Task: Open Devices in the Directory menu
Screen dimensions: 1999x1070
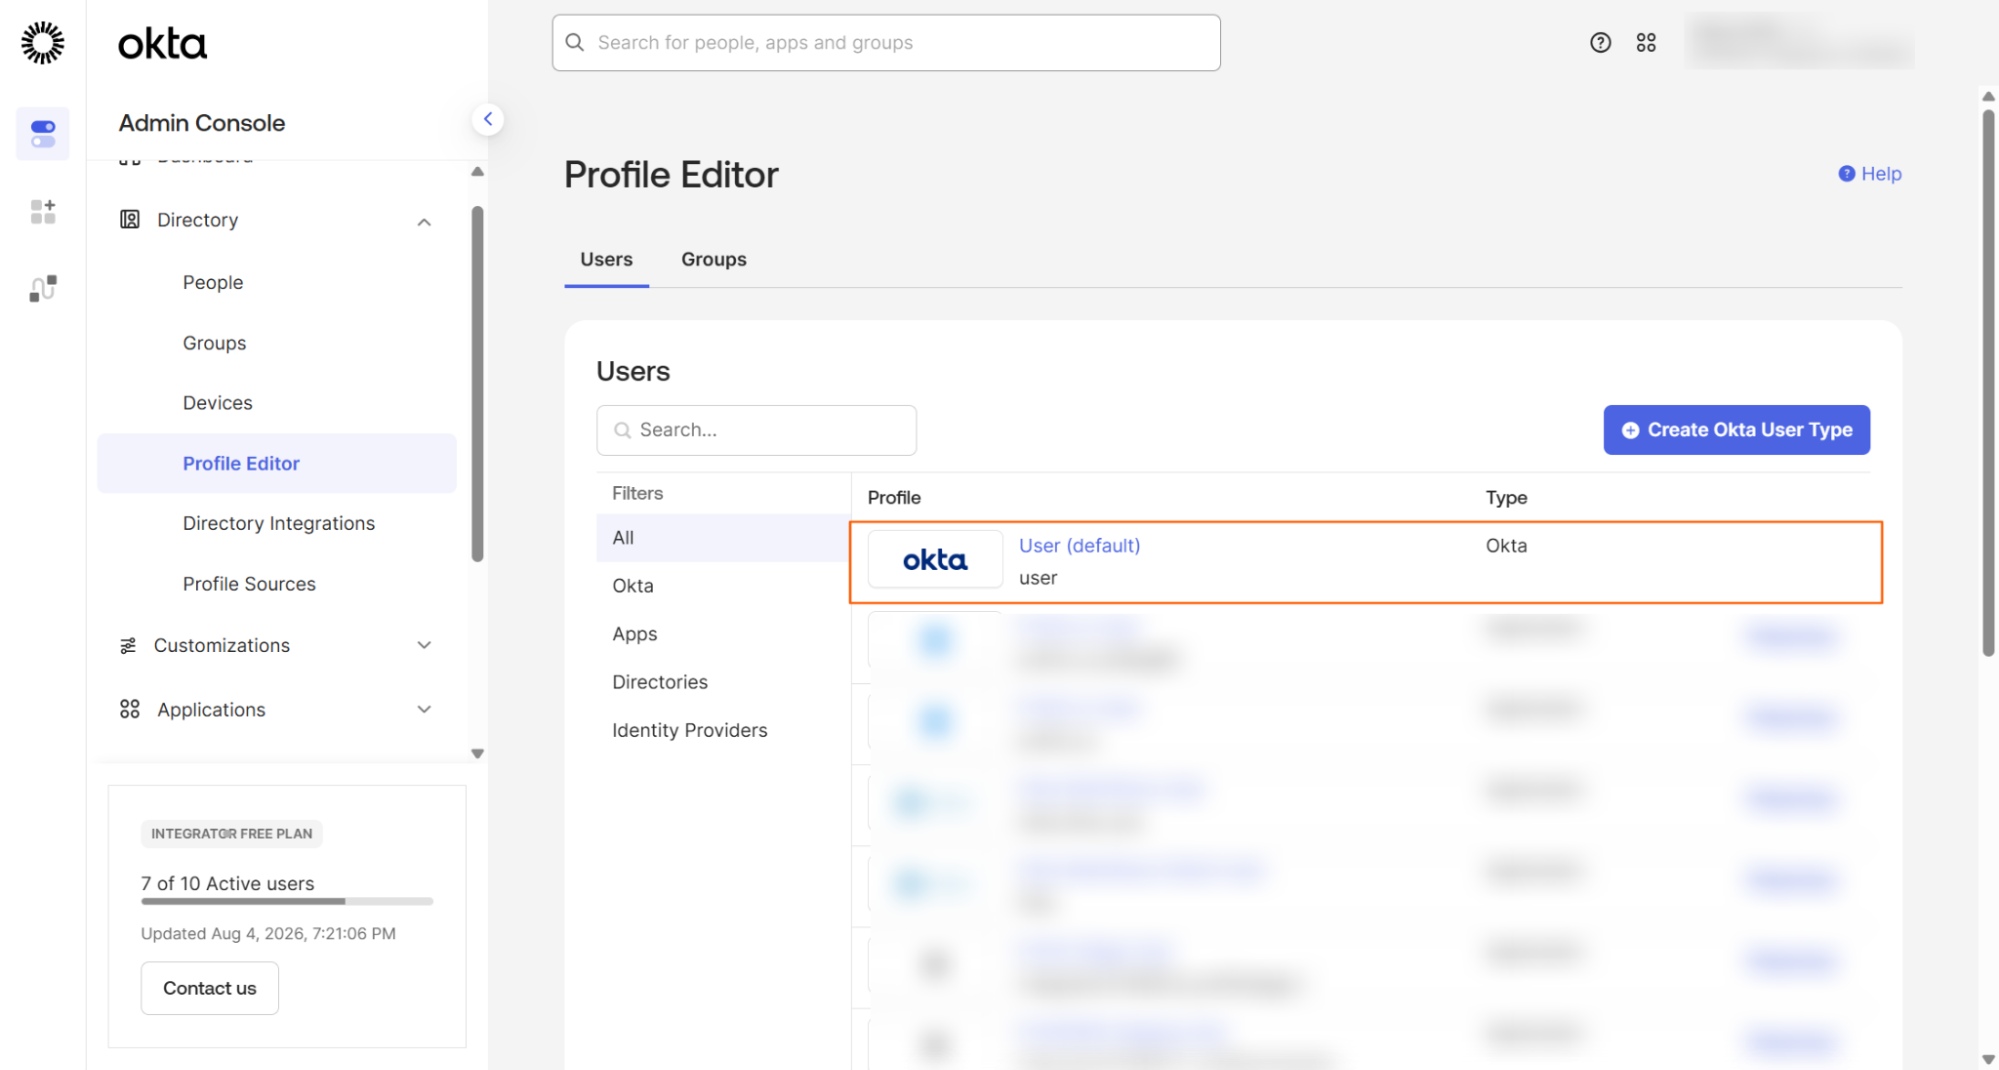Action: point(217,402)
